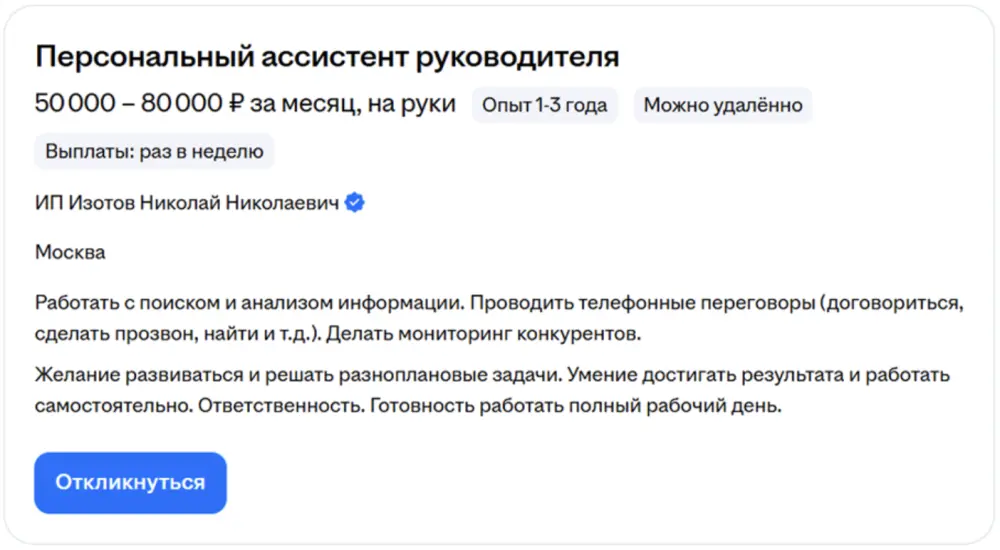Viewport: 1000px width, 550px height.
Task: Click the 'Выплаты: раз в неделю' tag
Action: pyautogui.click(x=154, y=152)
